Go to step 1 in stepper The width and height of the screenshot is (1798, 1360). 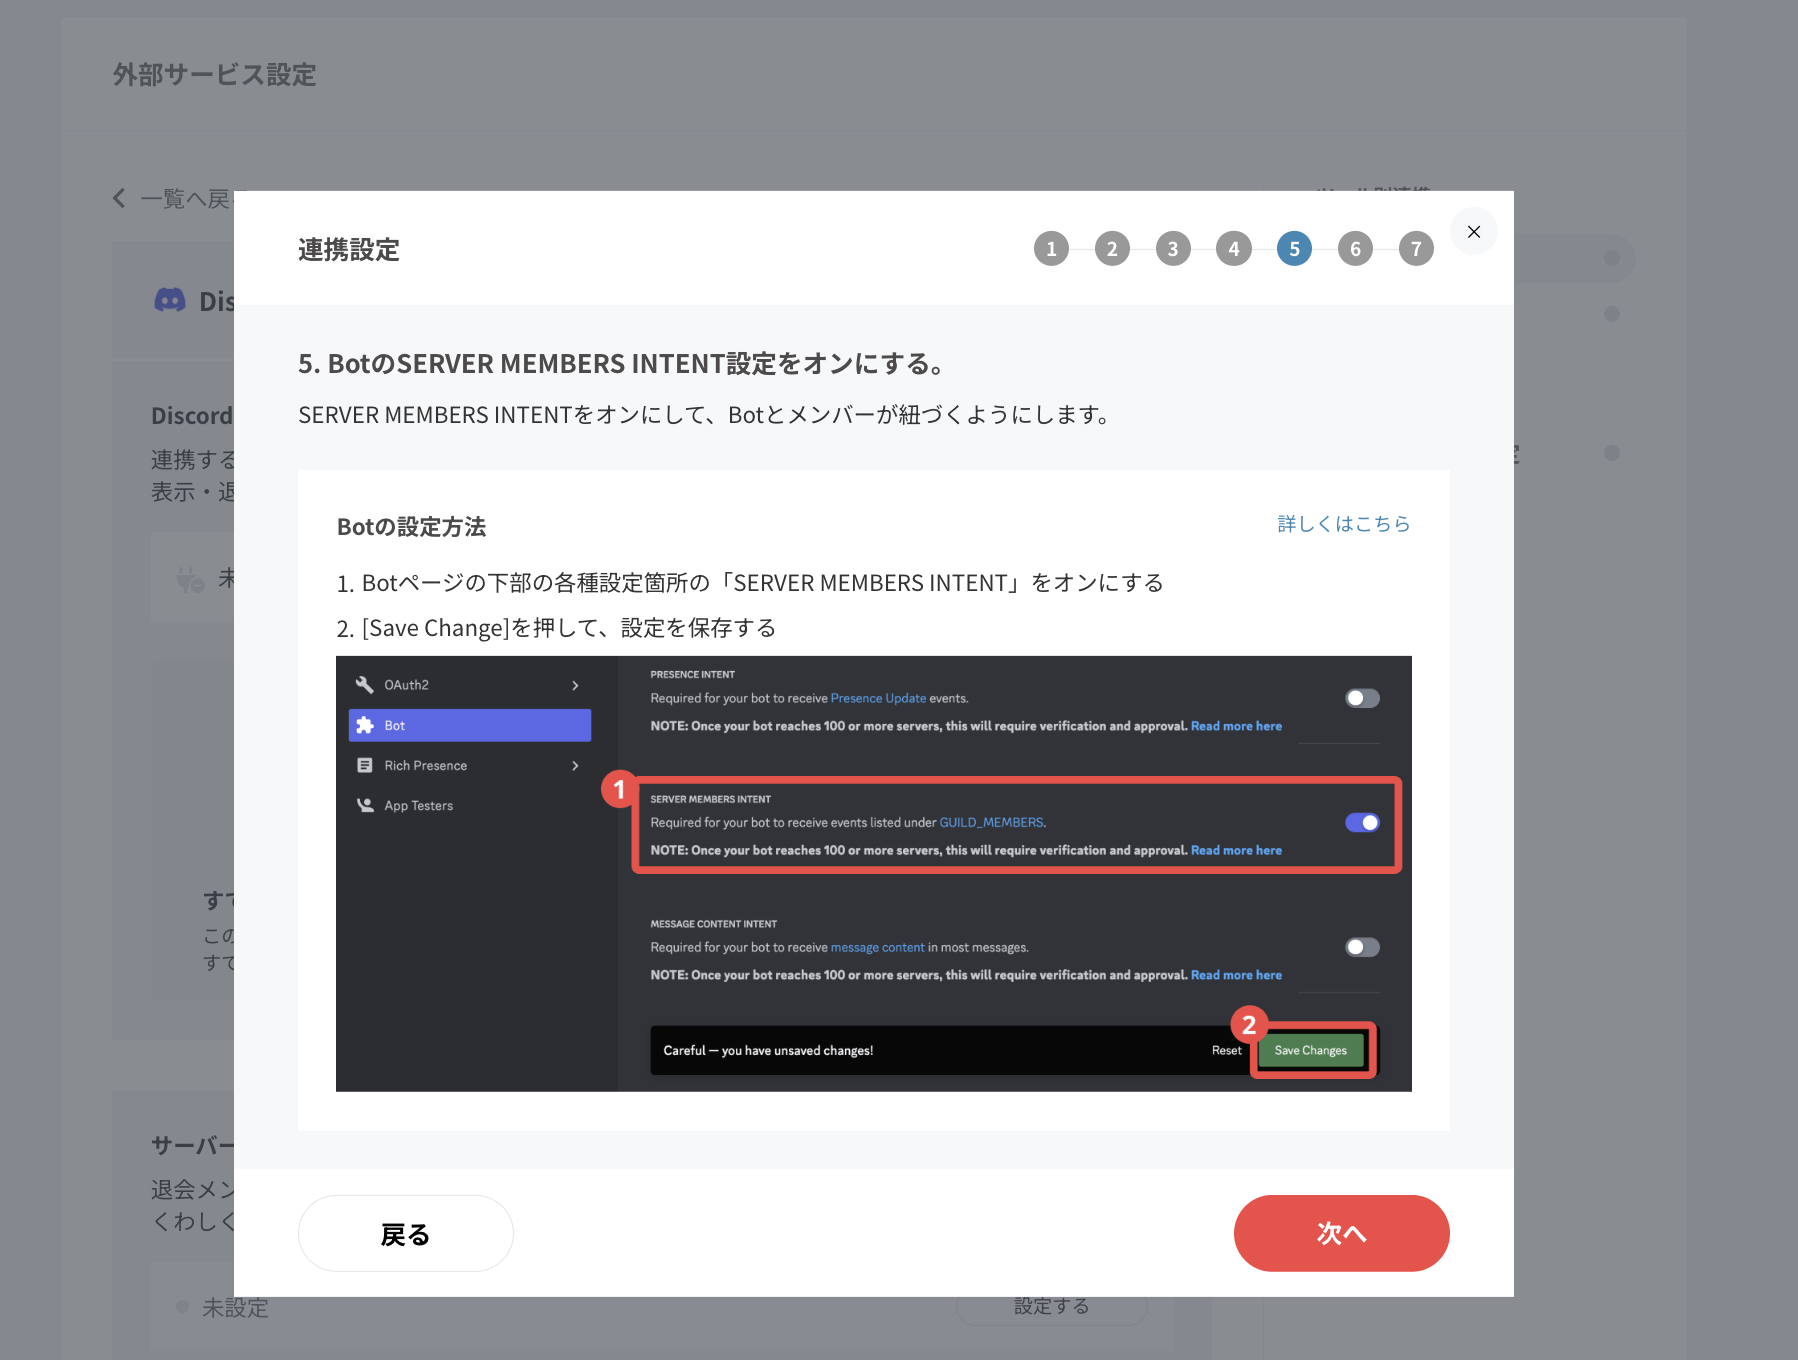click(1051, 249)
